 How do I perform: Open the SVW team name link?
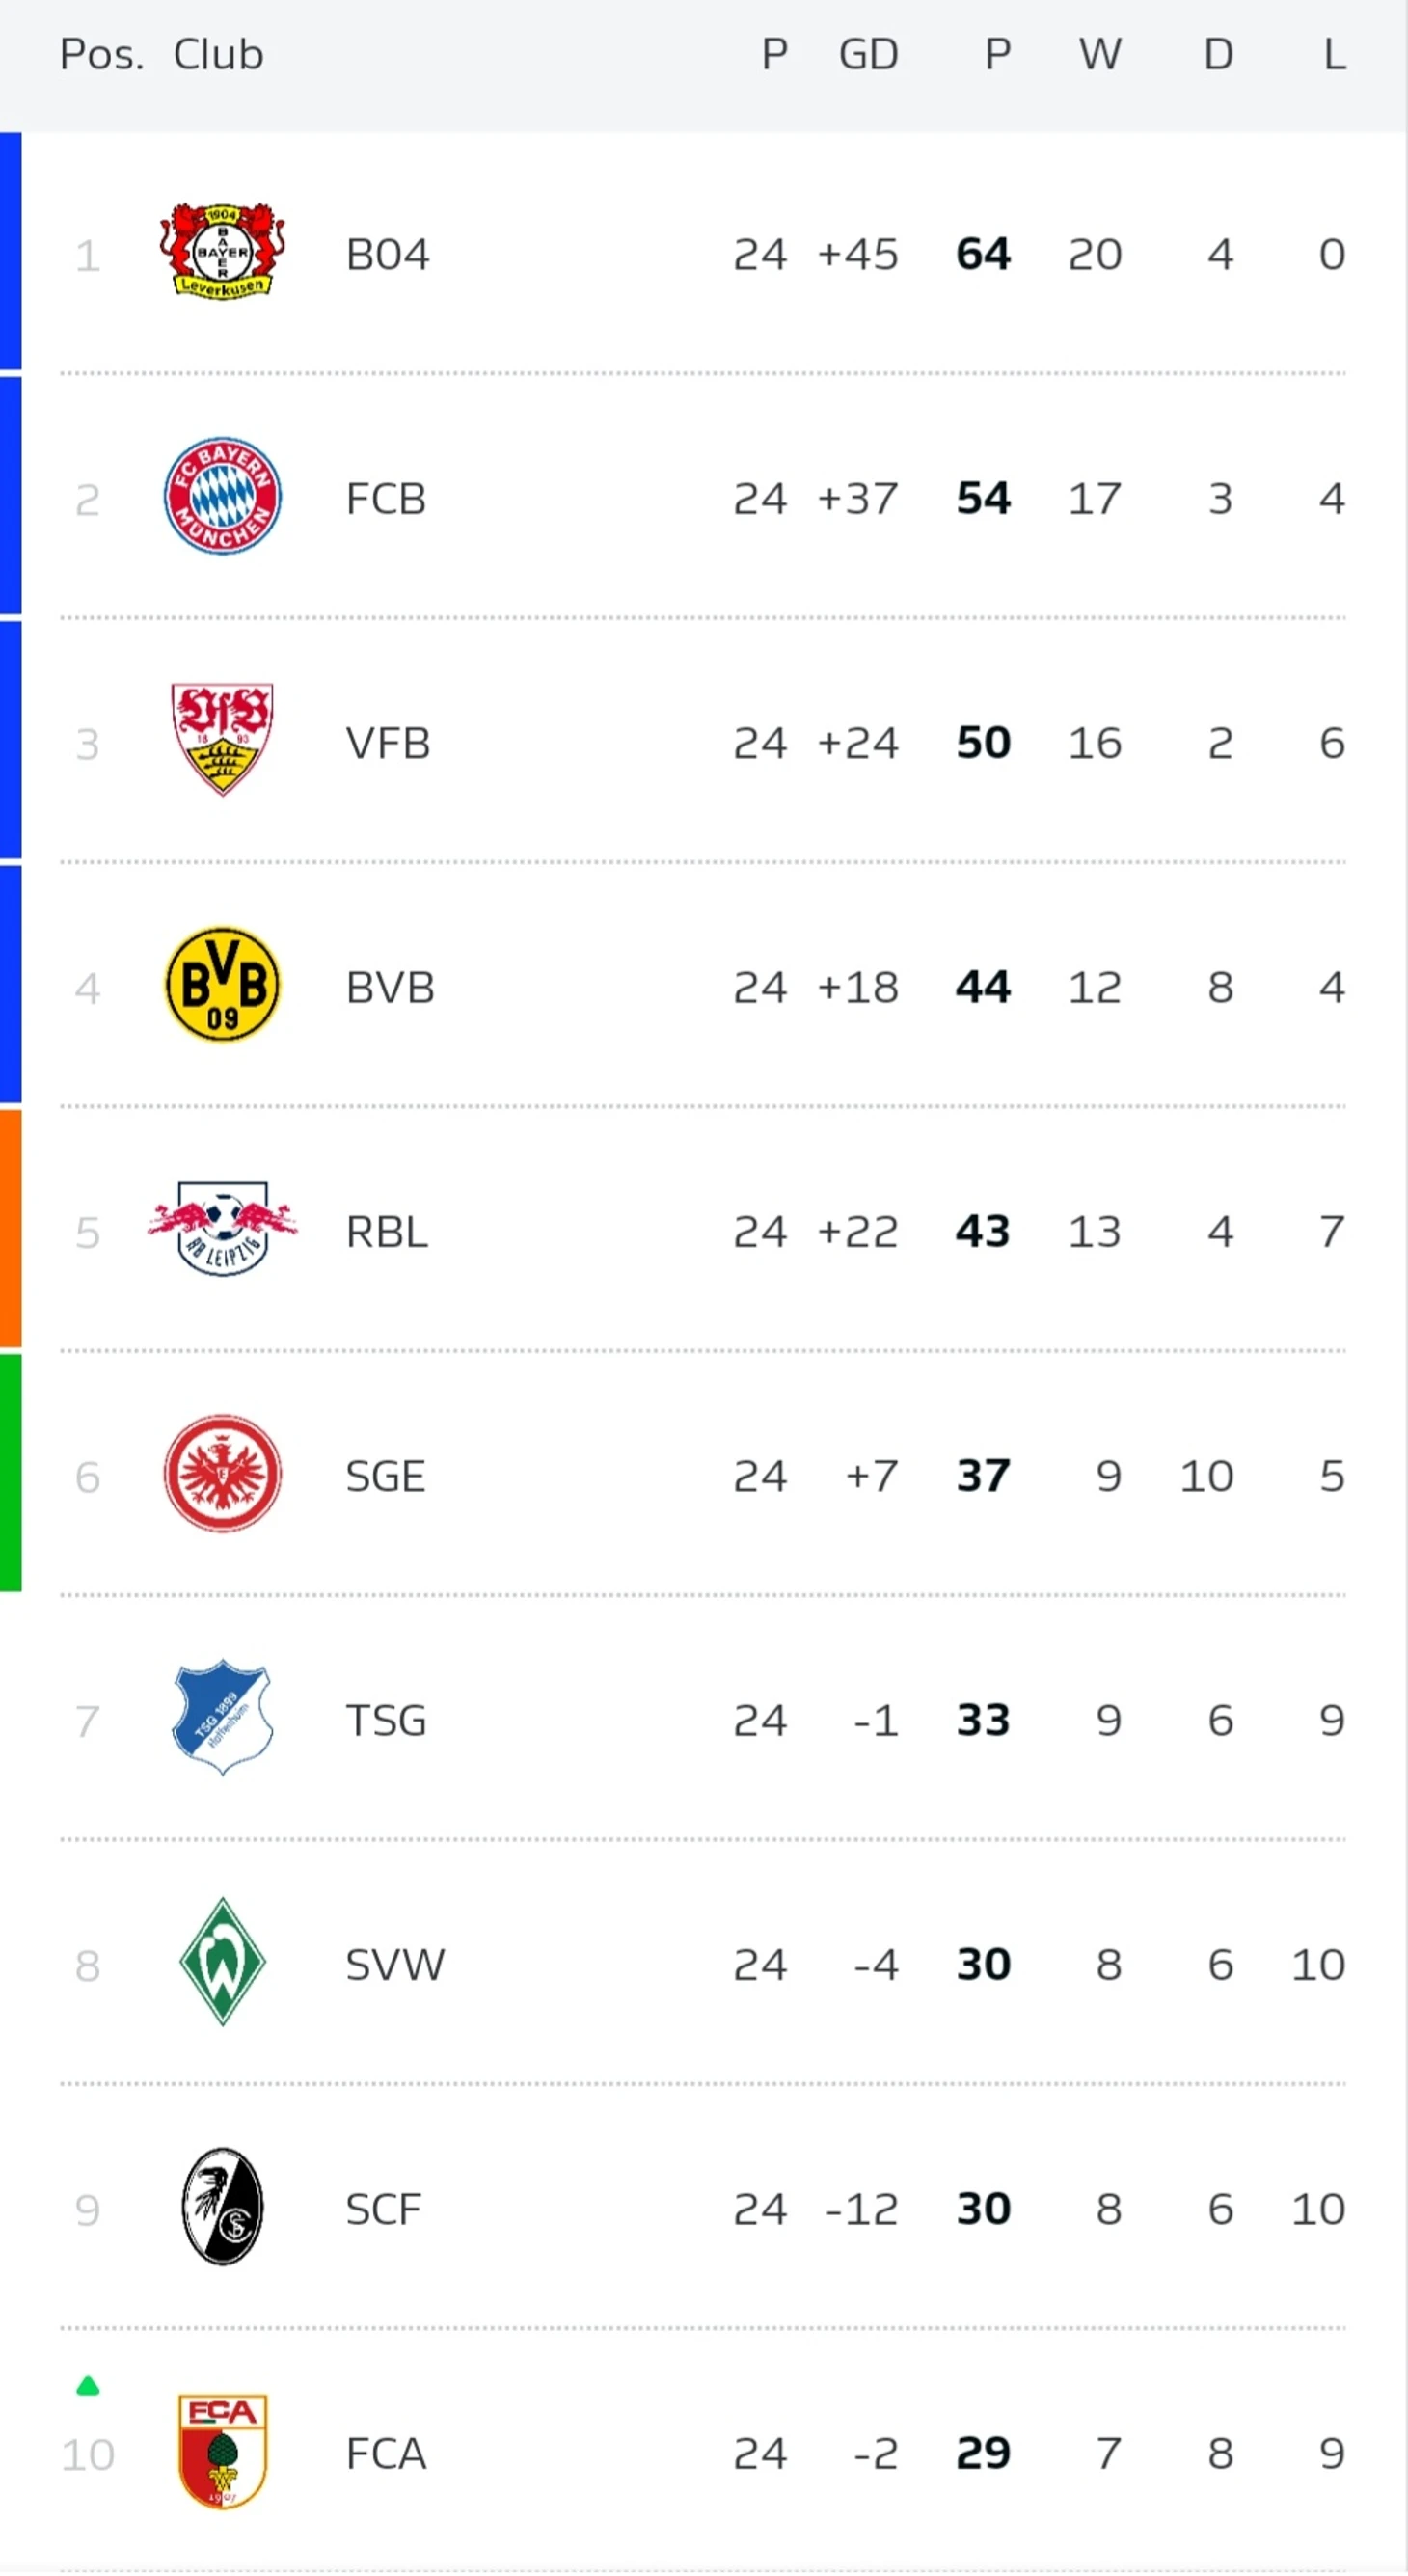point(395,1965)
